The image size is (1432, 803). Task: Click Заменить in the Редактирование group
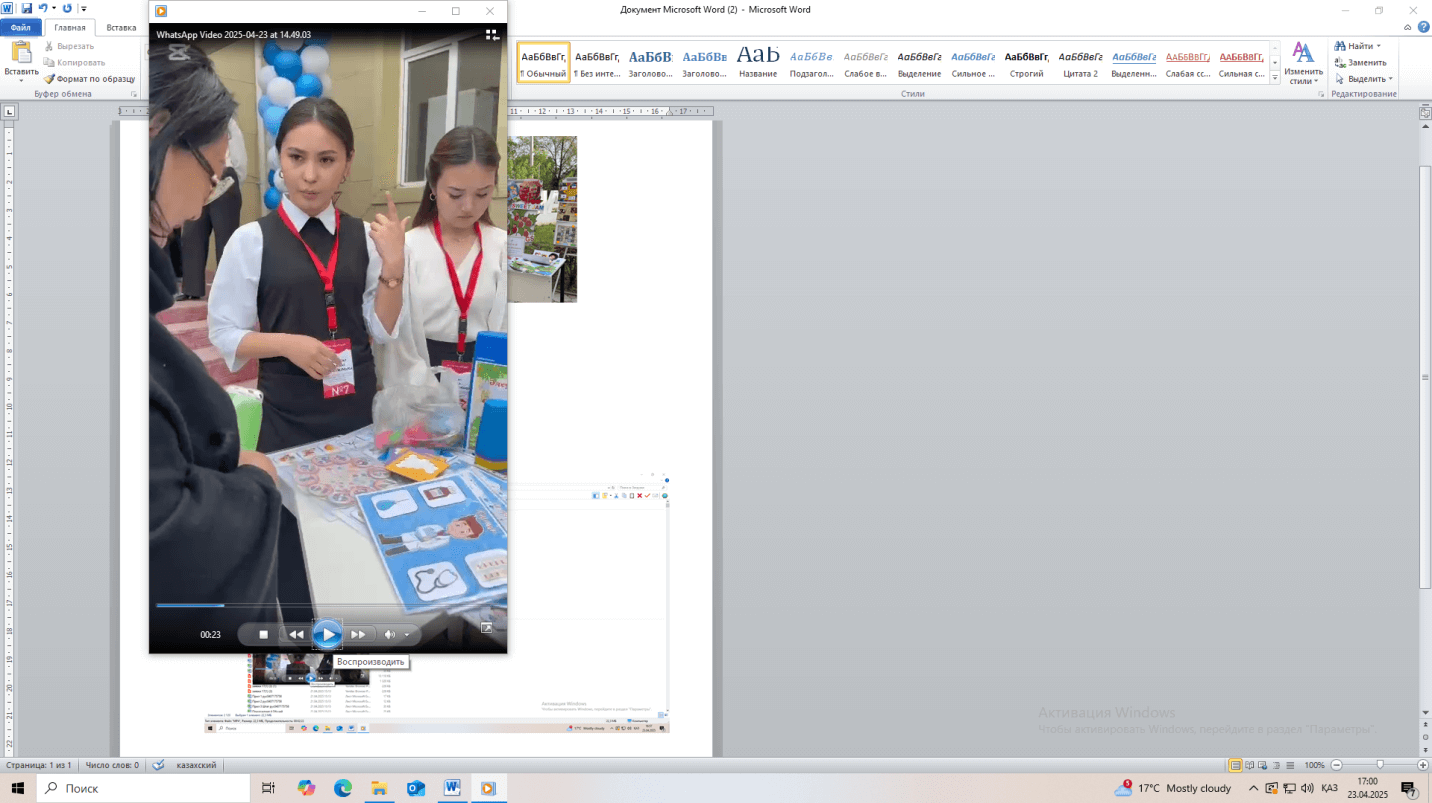[x=1360, y=62]
